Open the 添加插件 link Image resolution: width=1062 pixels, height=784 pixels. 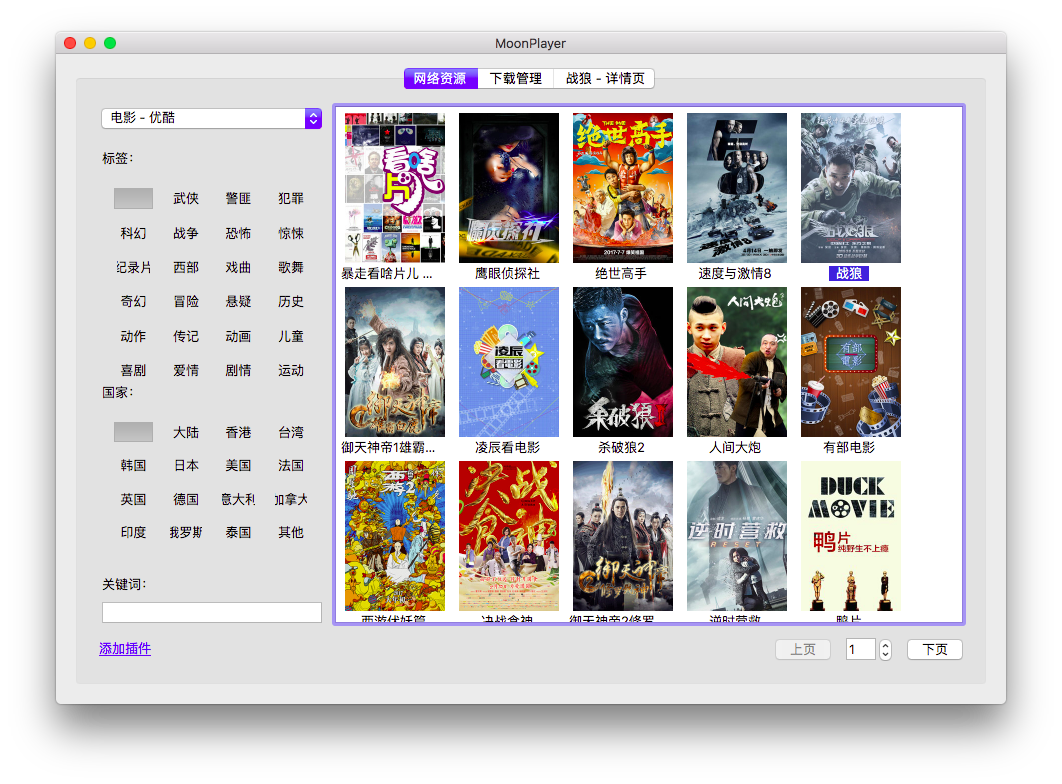(125, 649)
